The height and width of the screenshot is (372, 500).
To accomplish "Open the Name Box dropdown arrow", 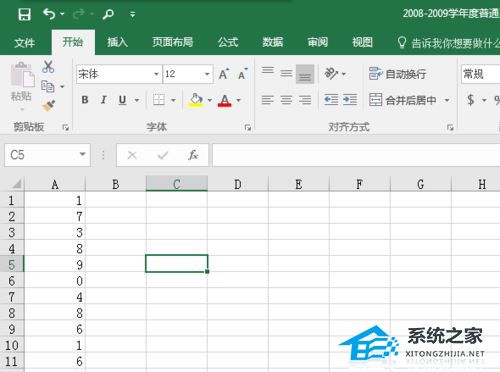I will 82,154.
